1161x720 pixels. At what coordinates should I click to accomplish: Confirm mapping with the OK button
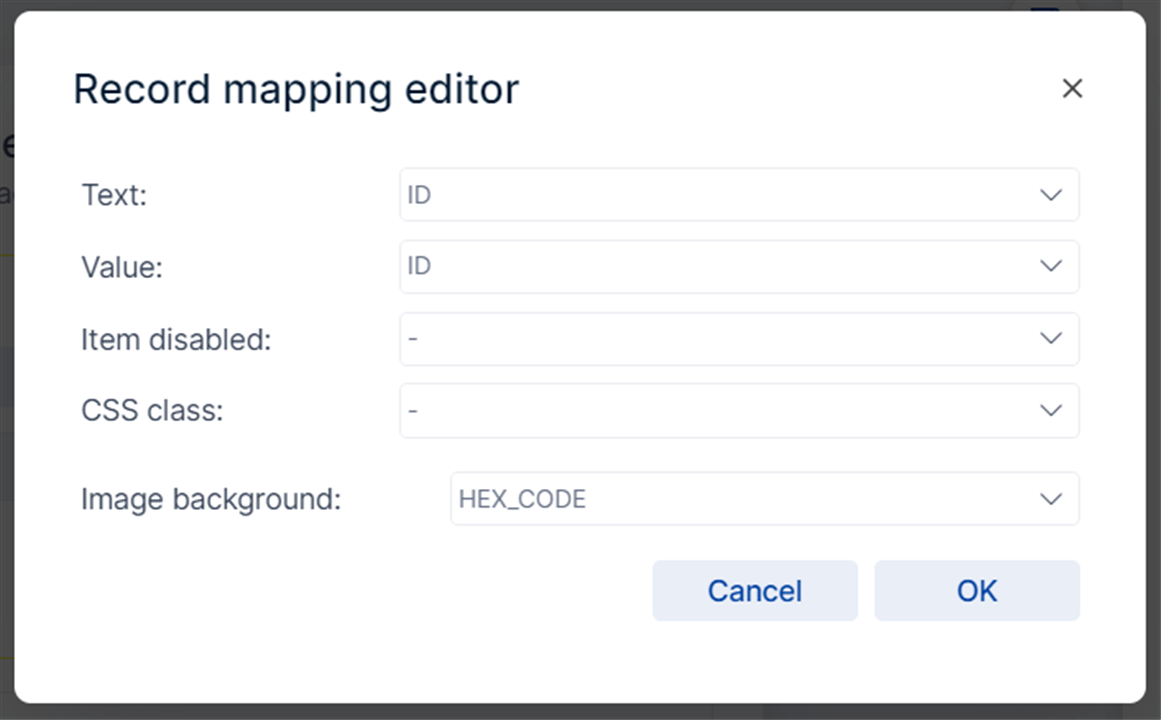977,591
